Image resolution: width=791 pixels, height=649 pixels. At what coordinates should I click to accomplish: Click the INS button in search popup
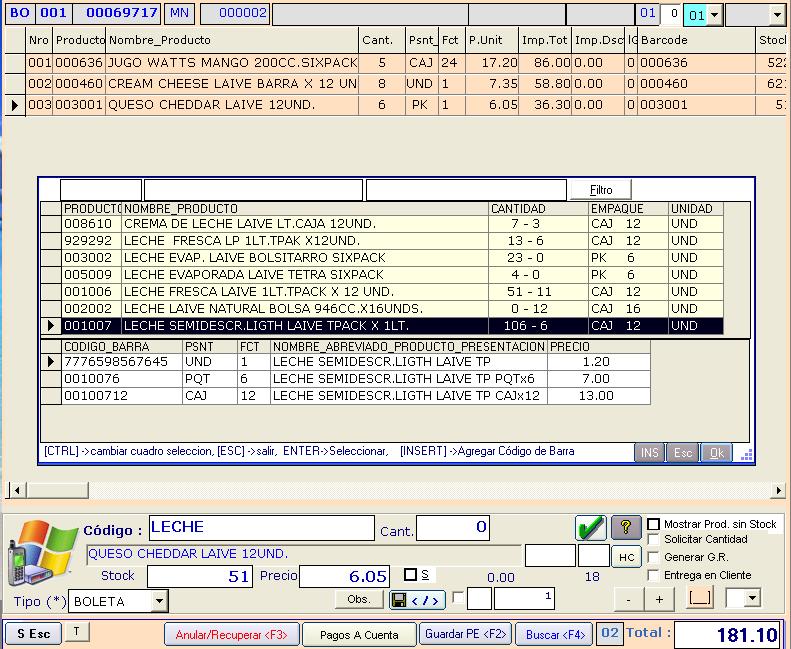(649, 453)
